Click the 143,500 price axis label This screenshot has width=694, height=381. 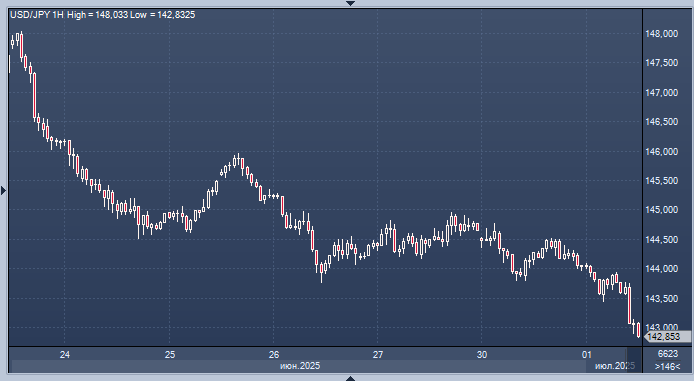[661, 298]
